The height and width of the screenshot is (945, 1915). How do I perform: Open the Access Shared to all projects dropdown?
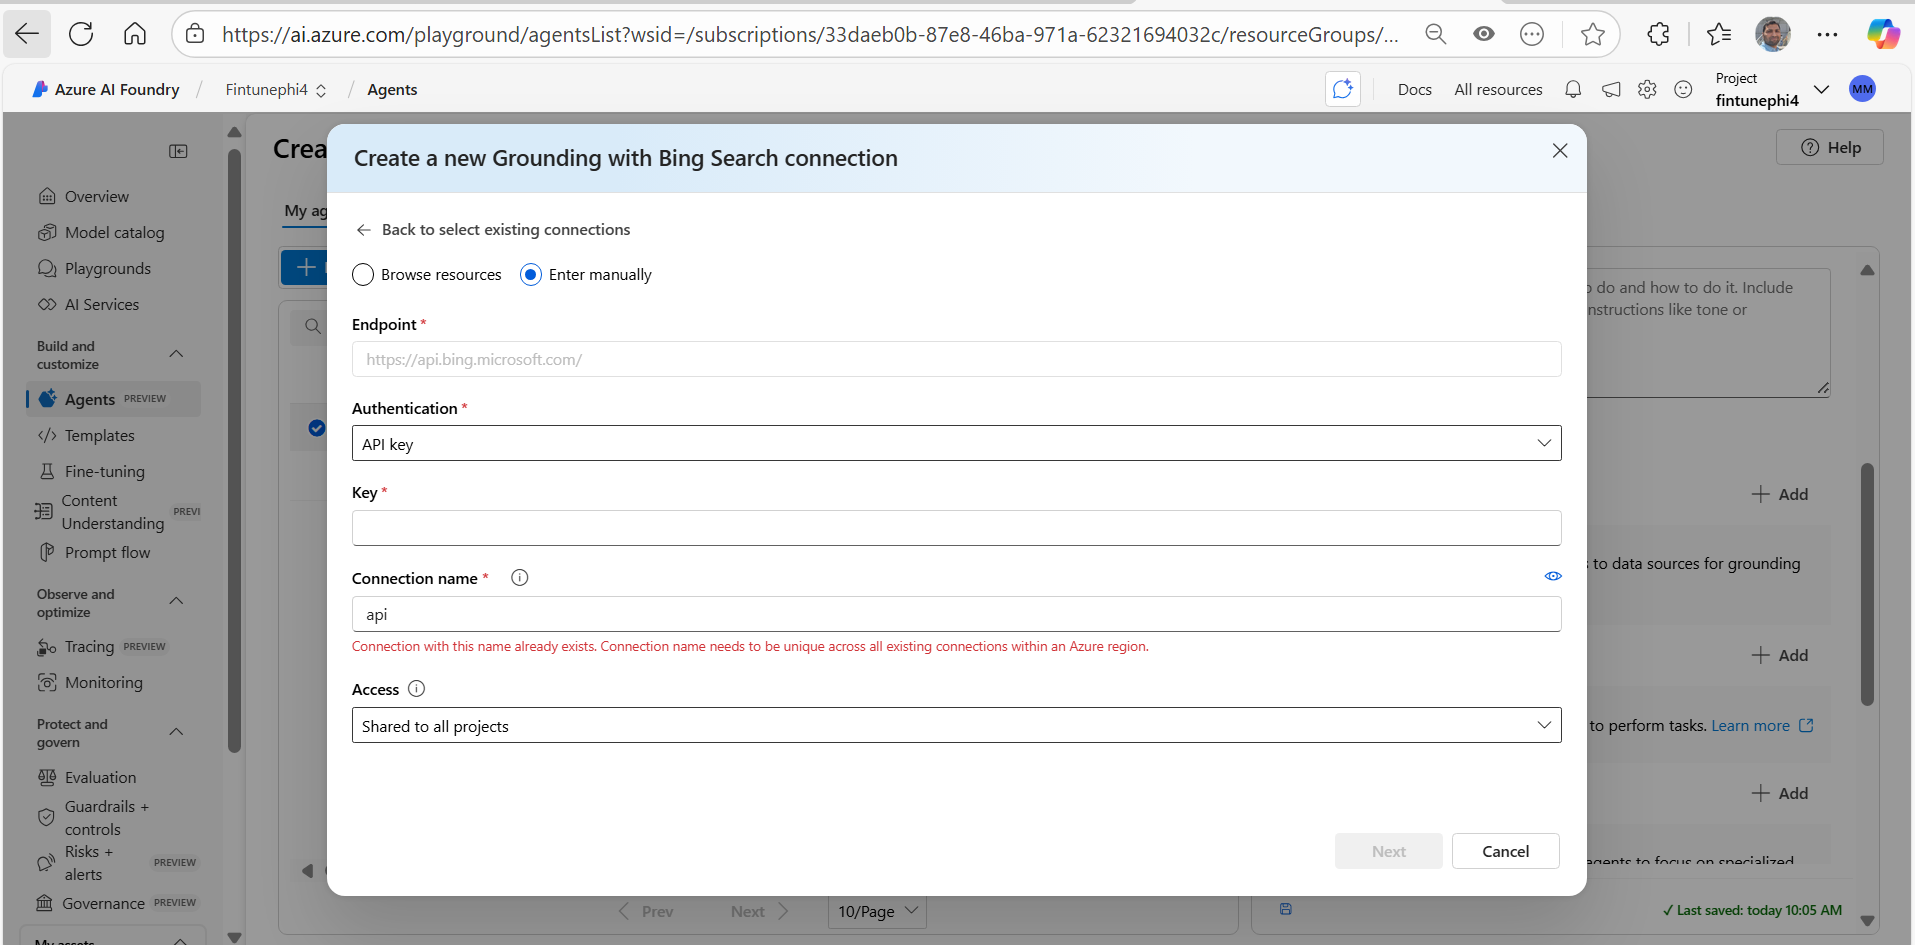tap(956, 725)
